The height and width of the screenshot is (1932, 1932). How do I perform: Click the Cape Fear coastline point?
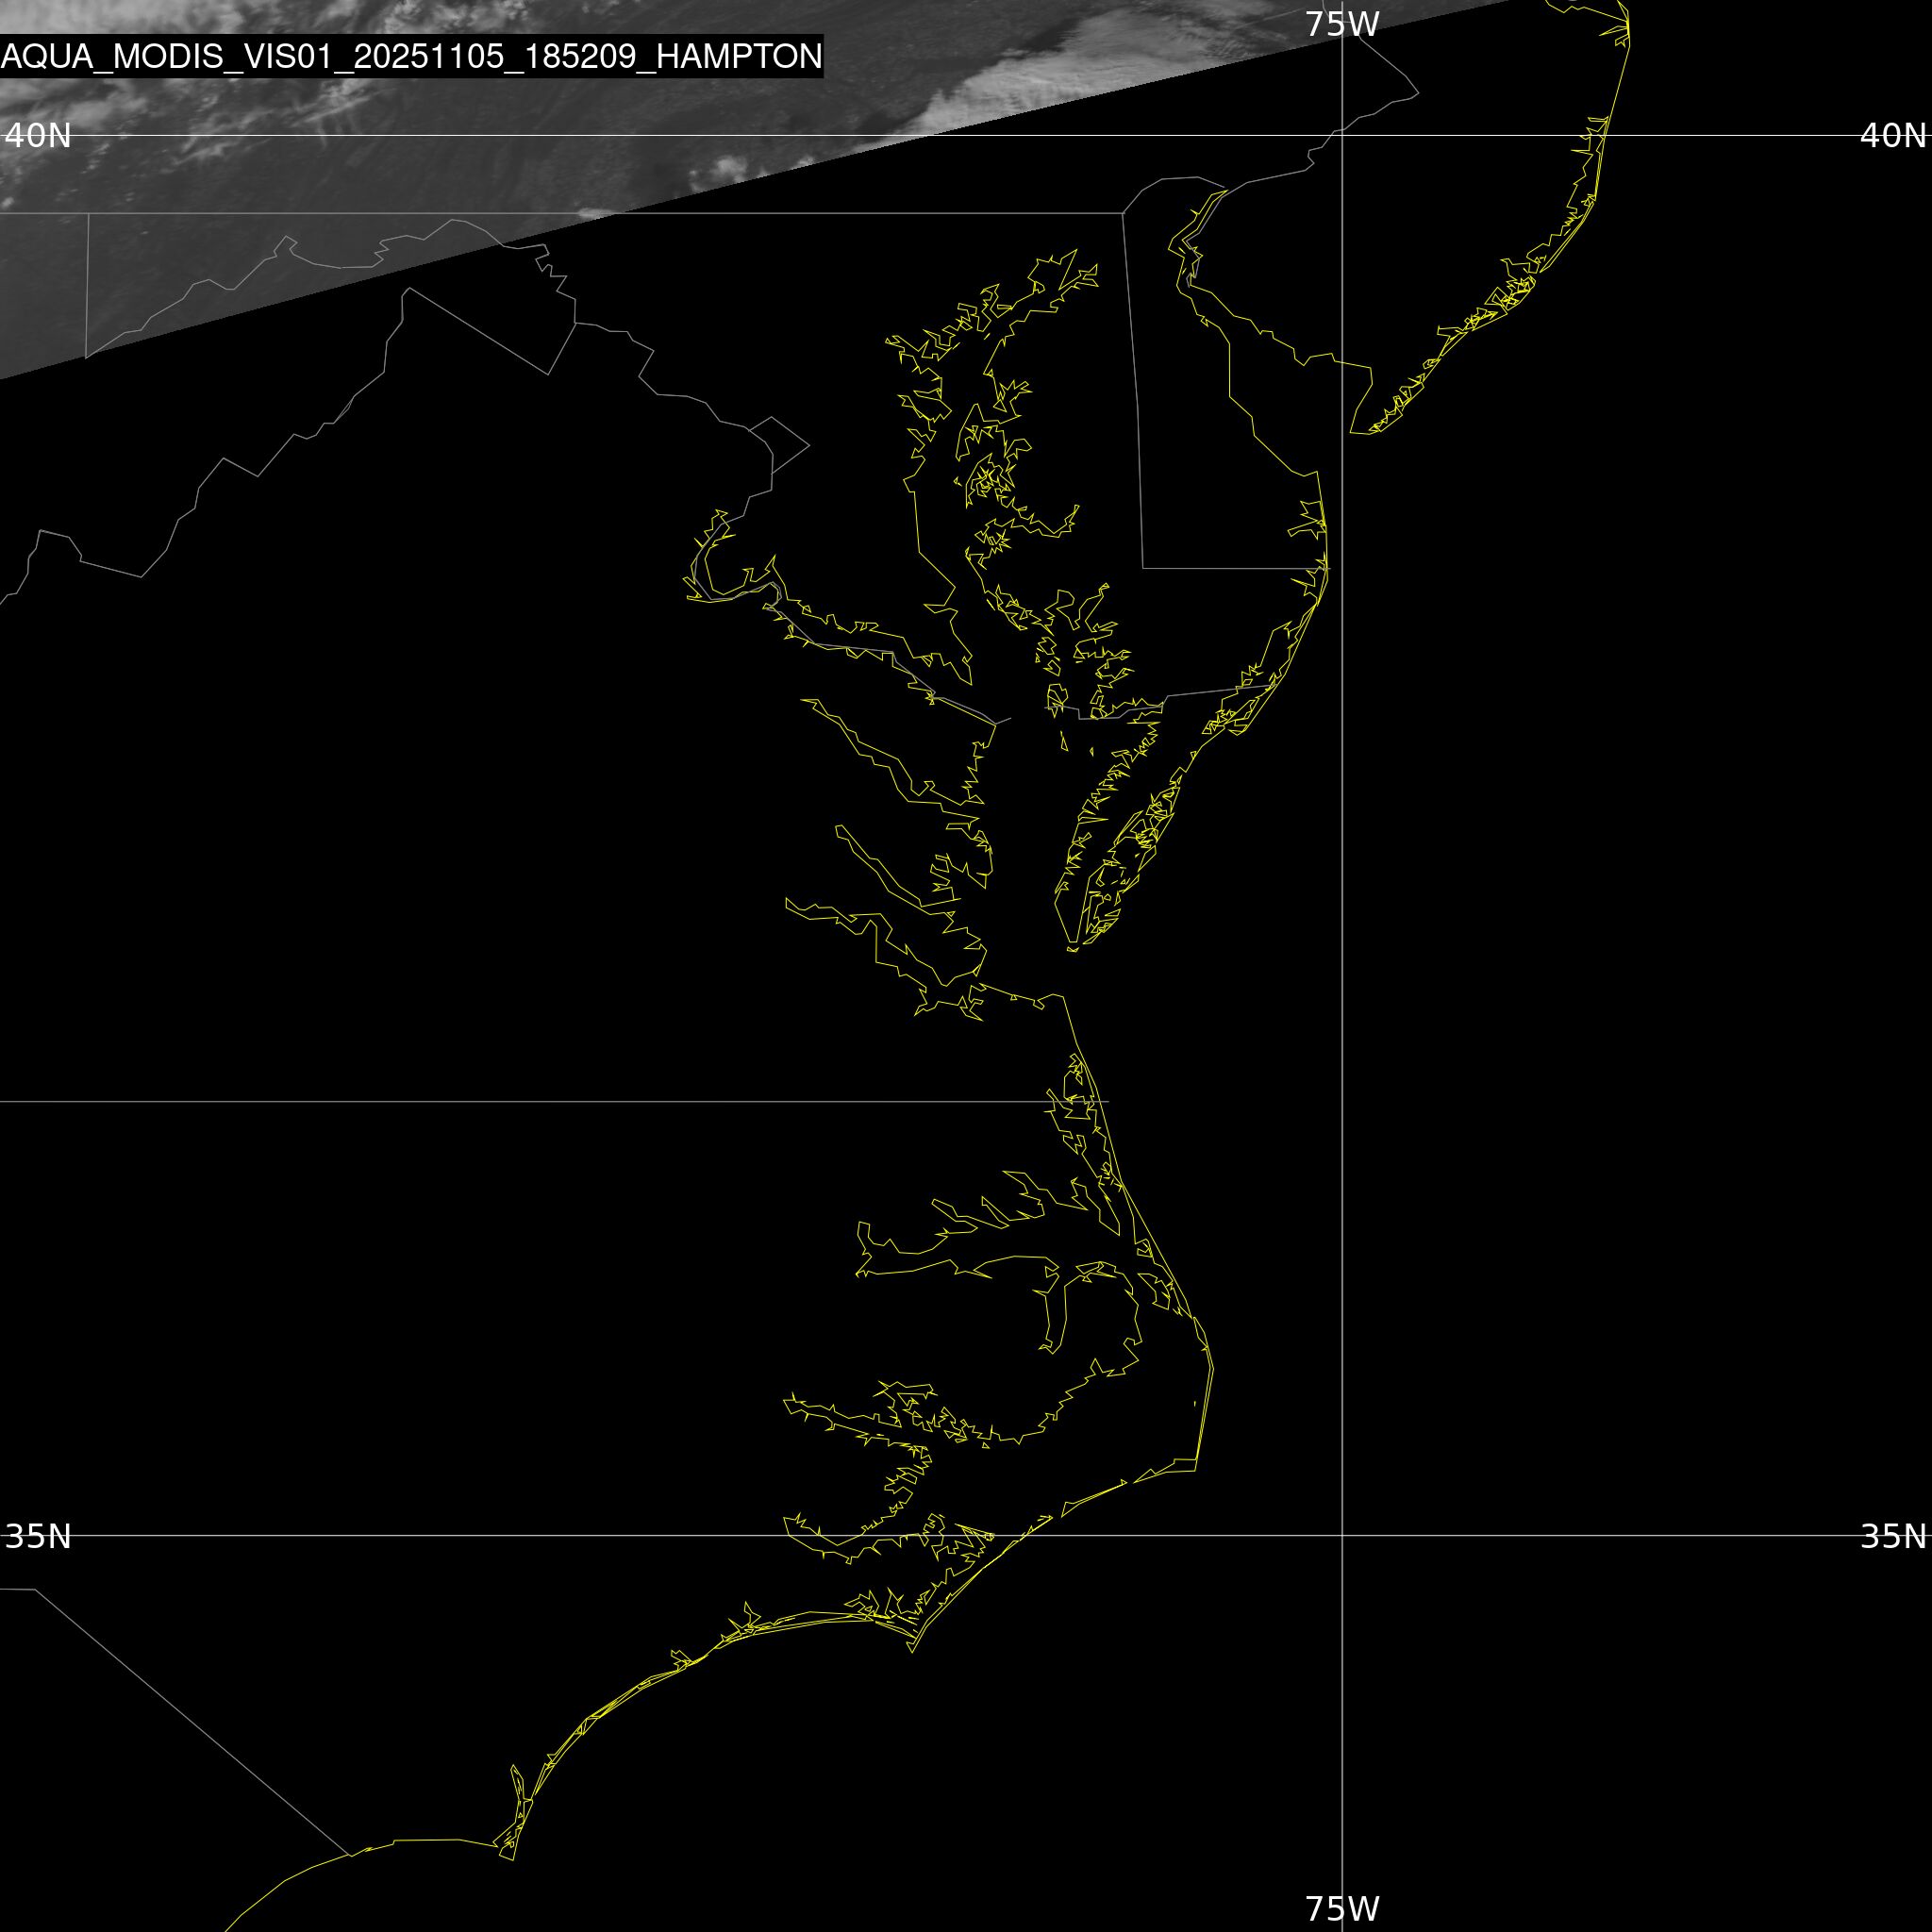click(512, 1859)
